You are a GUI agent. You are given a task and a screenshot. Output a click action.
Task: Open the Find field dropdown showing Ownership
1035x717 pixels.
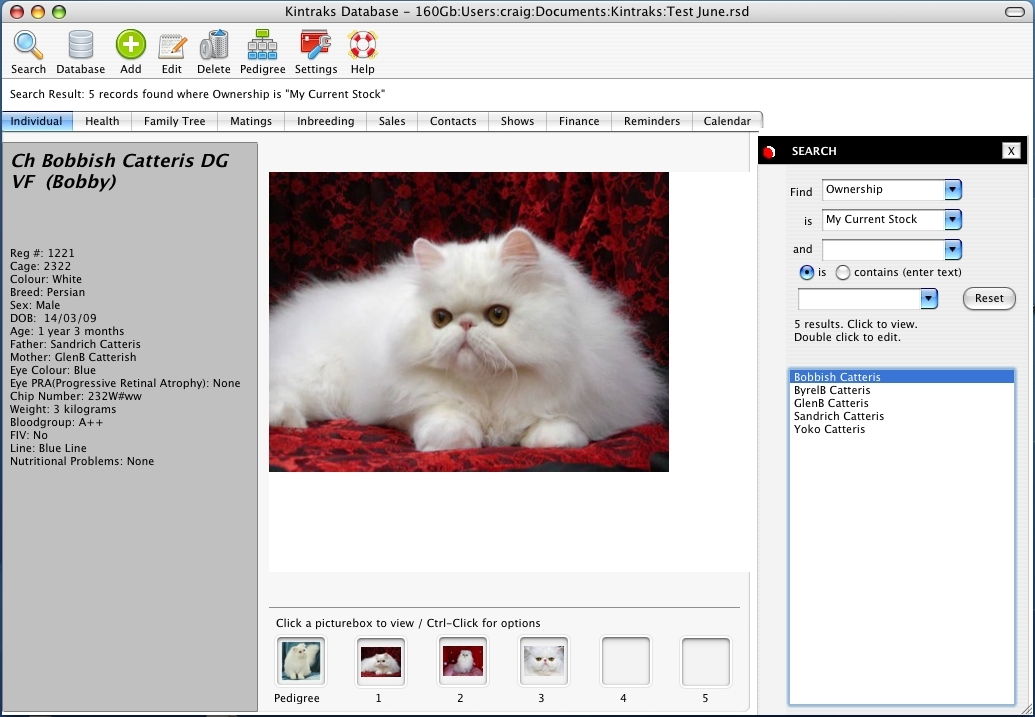[x=951, y=189]
